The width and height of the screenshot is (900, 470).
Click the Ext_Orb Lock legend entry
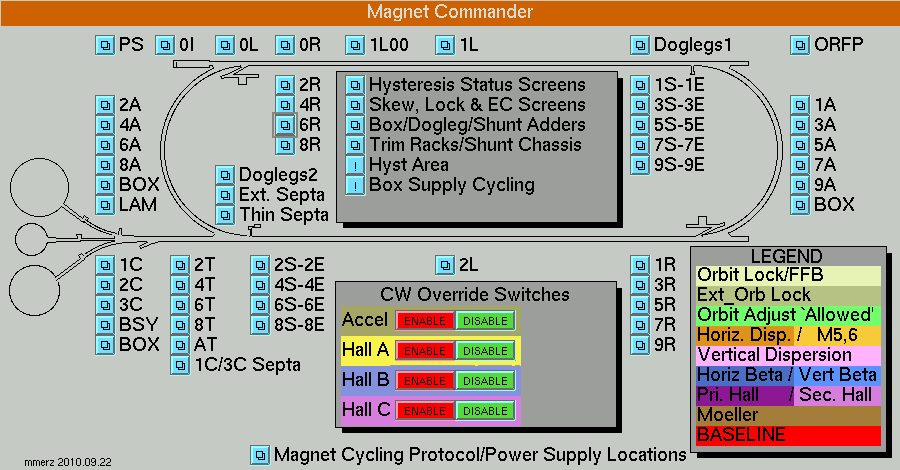788,295
